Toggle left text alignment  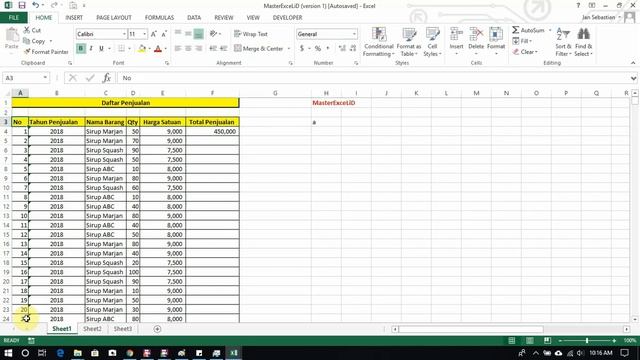178,49
